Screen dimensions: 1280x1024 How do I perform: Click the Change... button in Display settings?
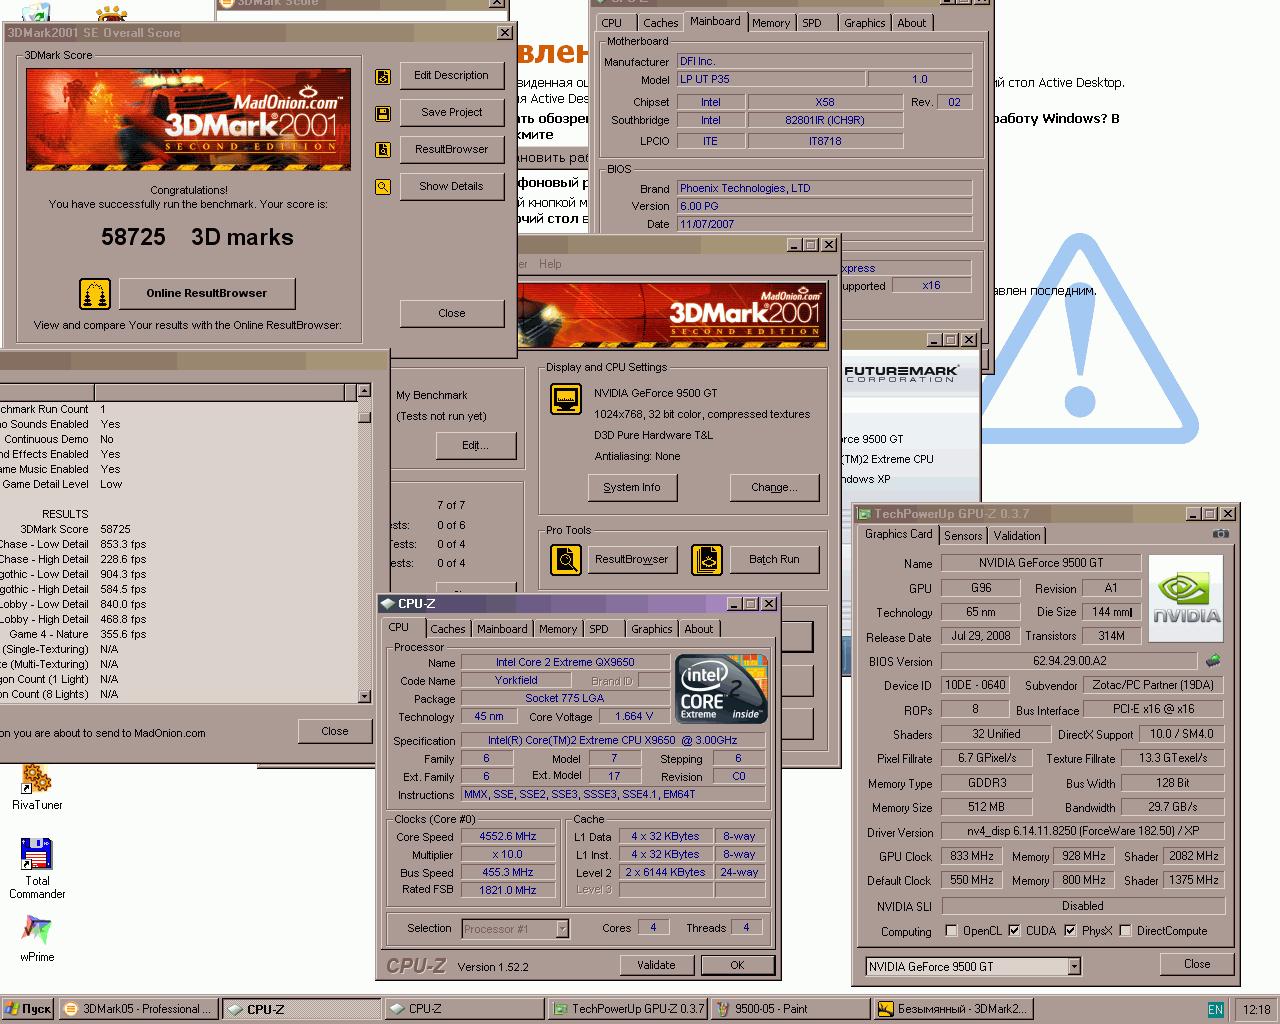[774, 487]
